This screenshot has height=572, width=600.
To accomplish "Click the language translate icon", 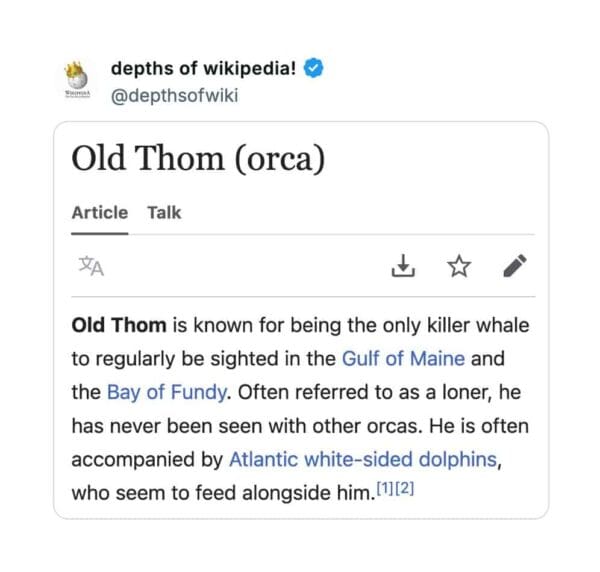I will [91, 266].
